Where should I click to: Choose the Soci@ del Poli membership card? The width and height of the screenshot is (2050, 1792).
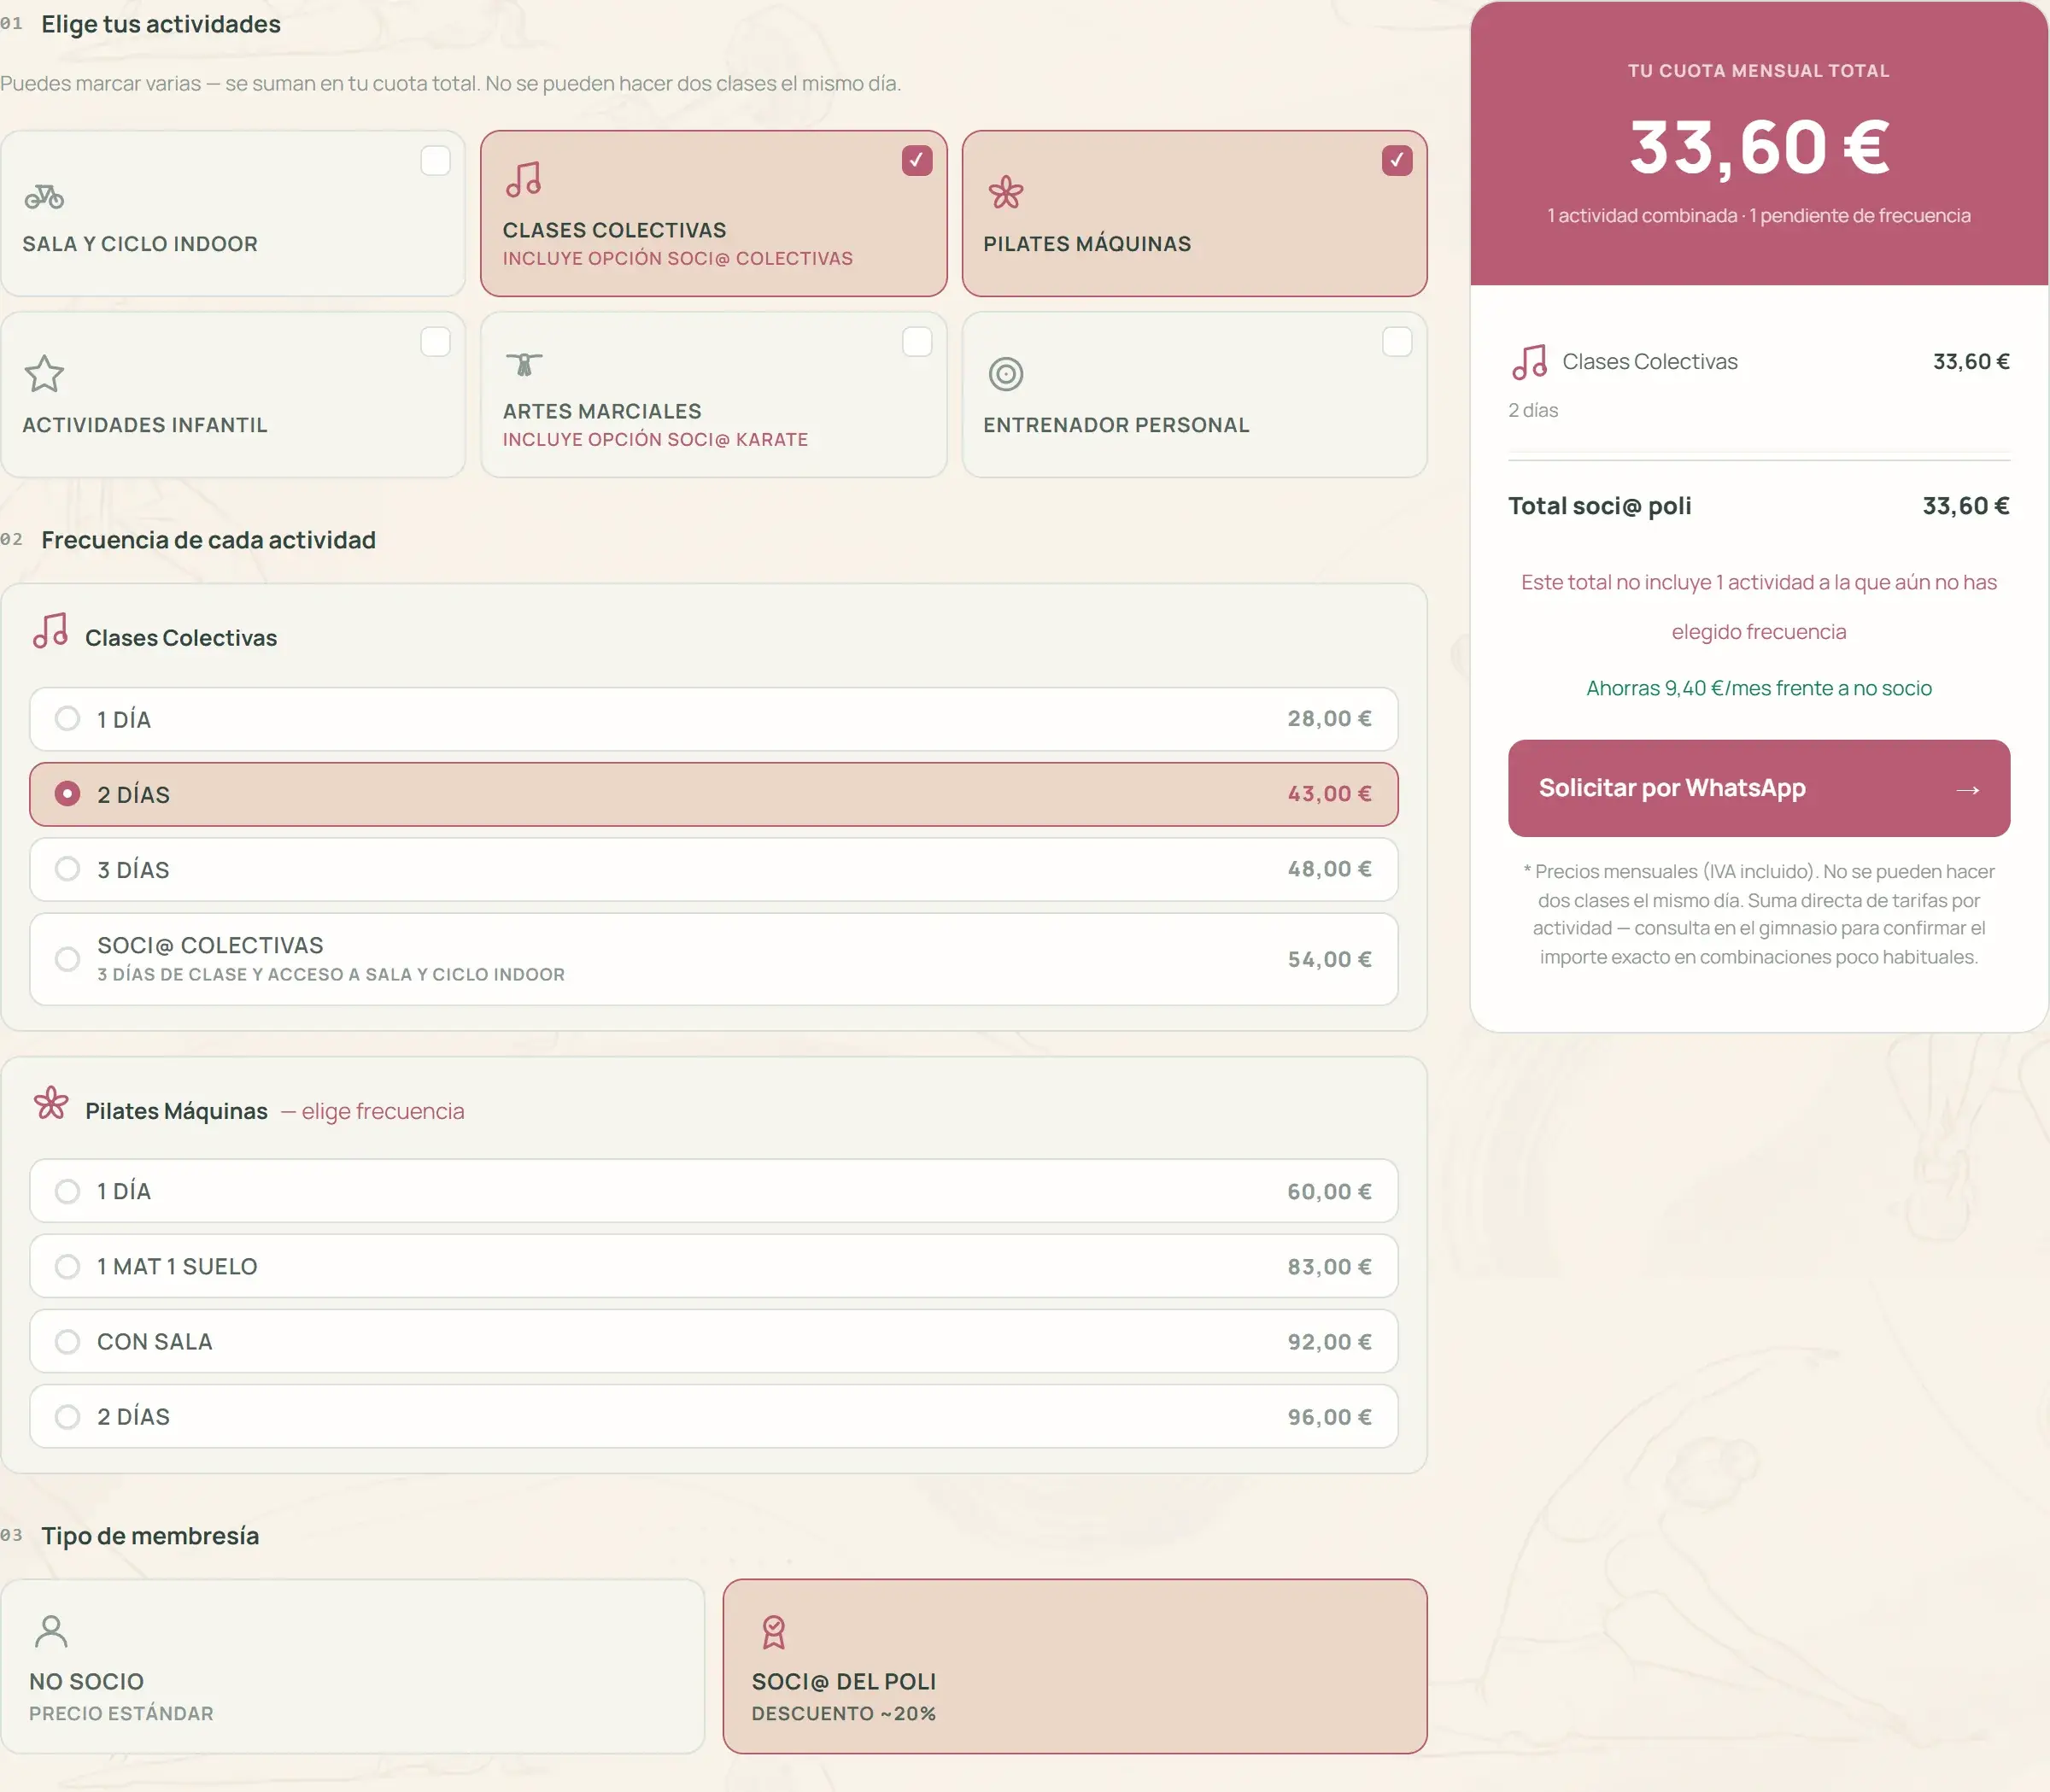click(1074, 1666)
